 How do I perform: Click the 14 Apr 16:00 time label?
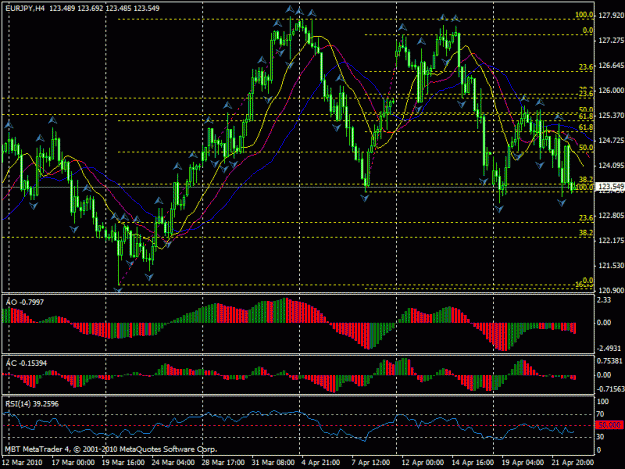coord(472,463)
